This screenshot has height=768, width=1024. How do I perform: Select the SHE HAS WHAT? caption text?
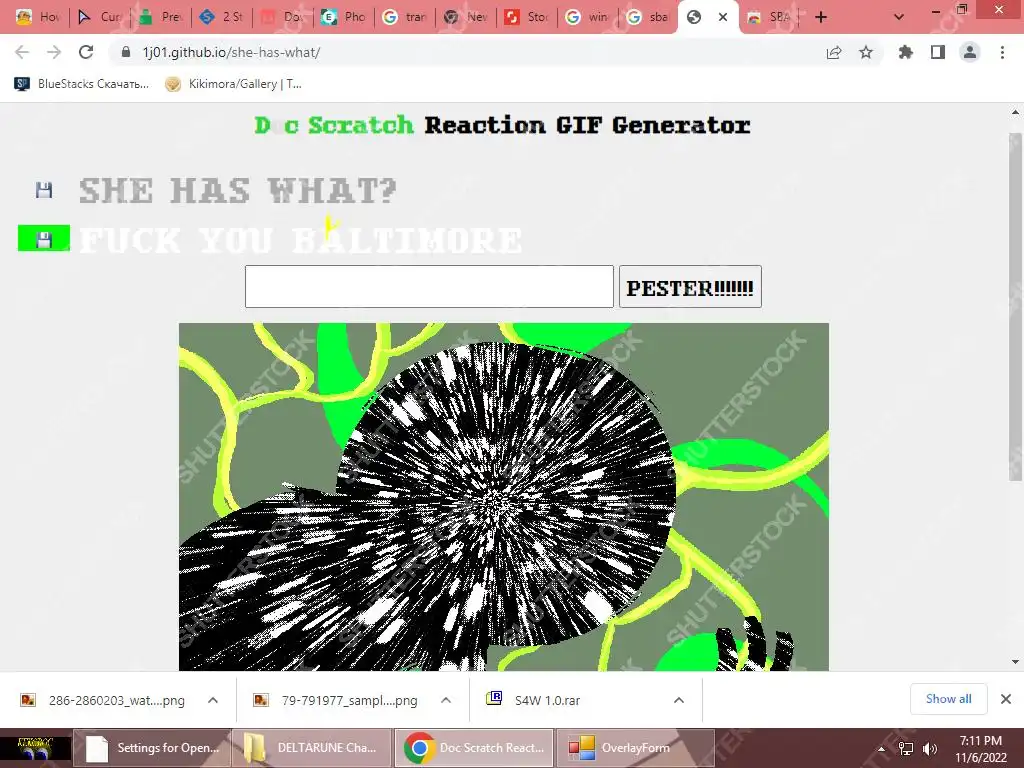coord(238,191)
